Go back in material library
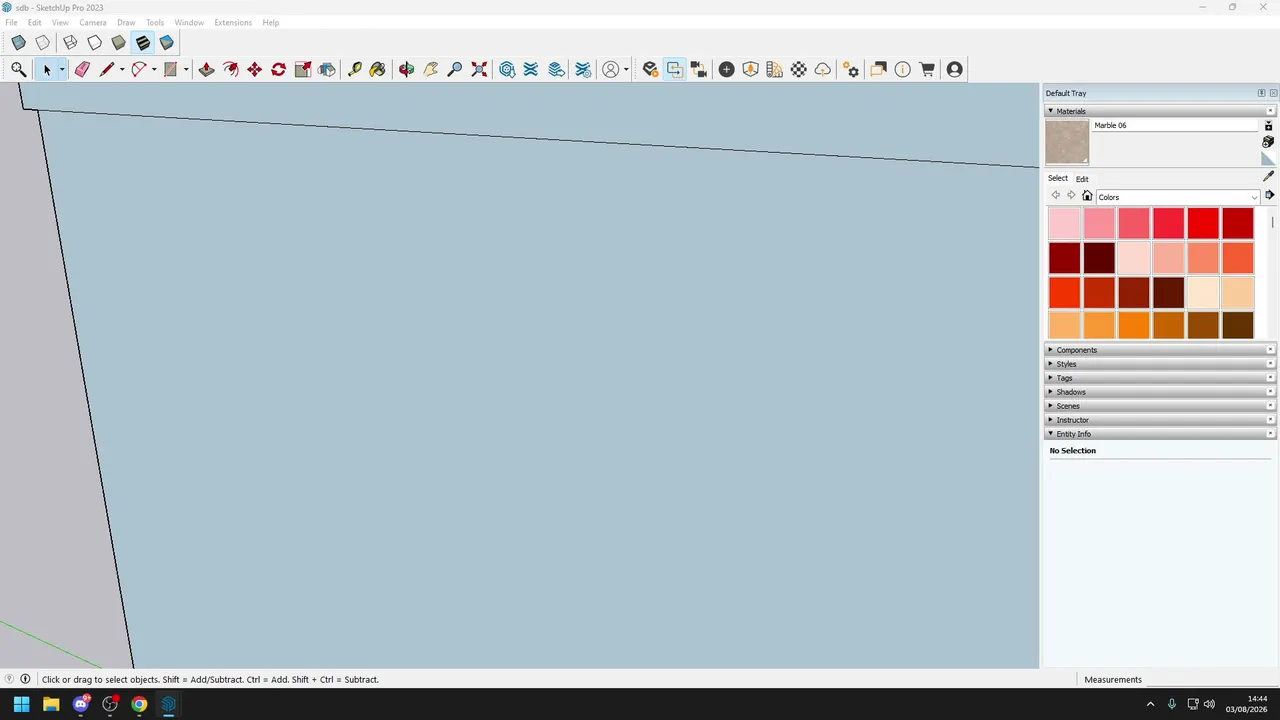 1055,196
